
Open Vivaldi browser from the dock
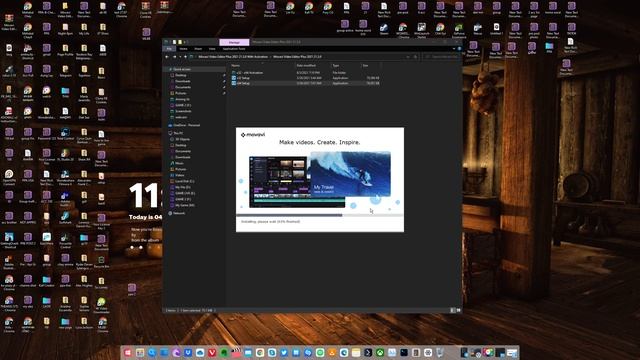[212, 353]
